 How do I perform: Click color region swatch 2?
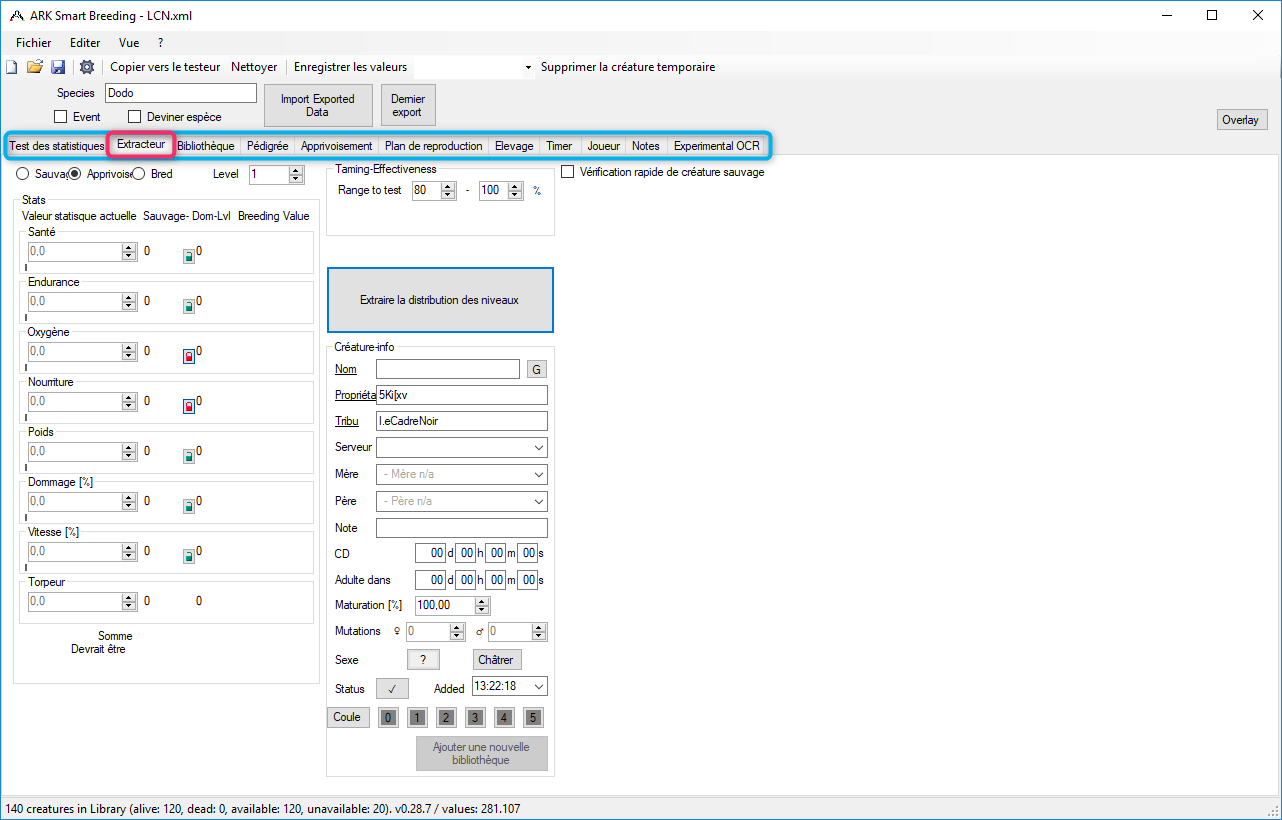(446, 717)
